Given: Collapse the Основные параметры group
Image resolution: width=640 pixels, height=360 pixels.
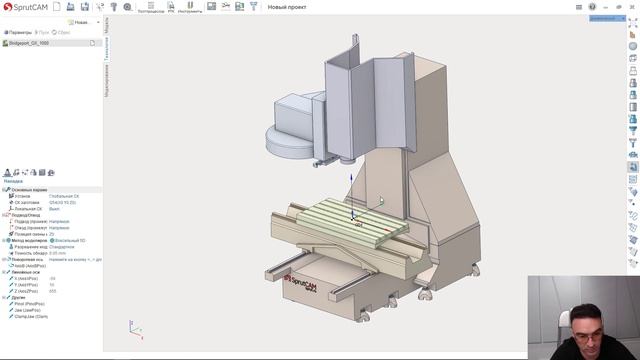Looking at the screenshot, I should [4, 190].
